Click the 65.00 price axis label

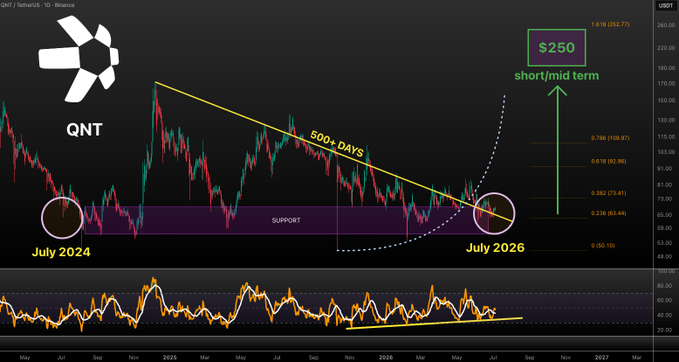tap(666, 215)
